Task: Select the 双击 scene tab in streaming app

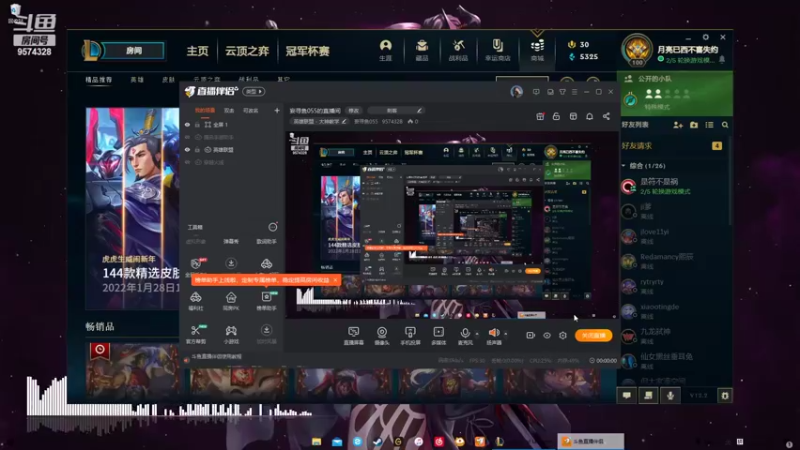Action: [x=229, y=110]
